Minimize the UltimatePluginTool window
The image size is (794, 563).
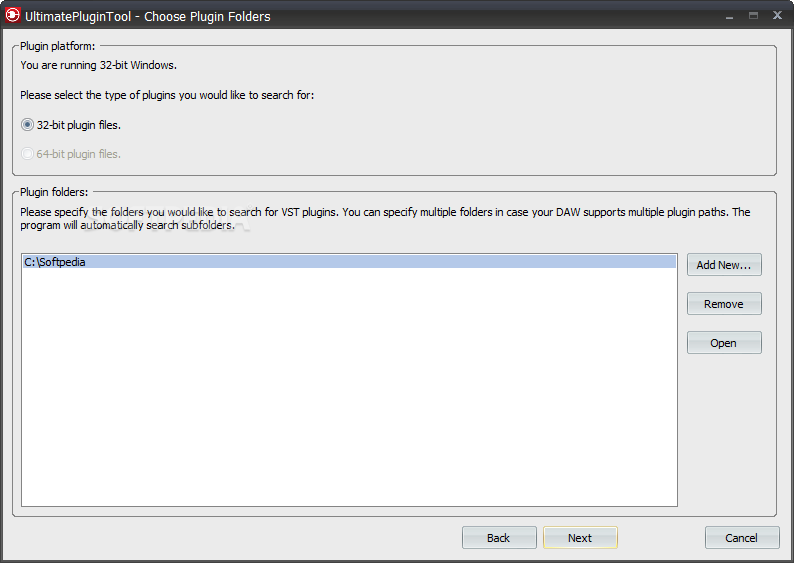point(730,16)
